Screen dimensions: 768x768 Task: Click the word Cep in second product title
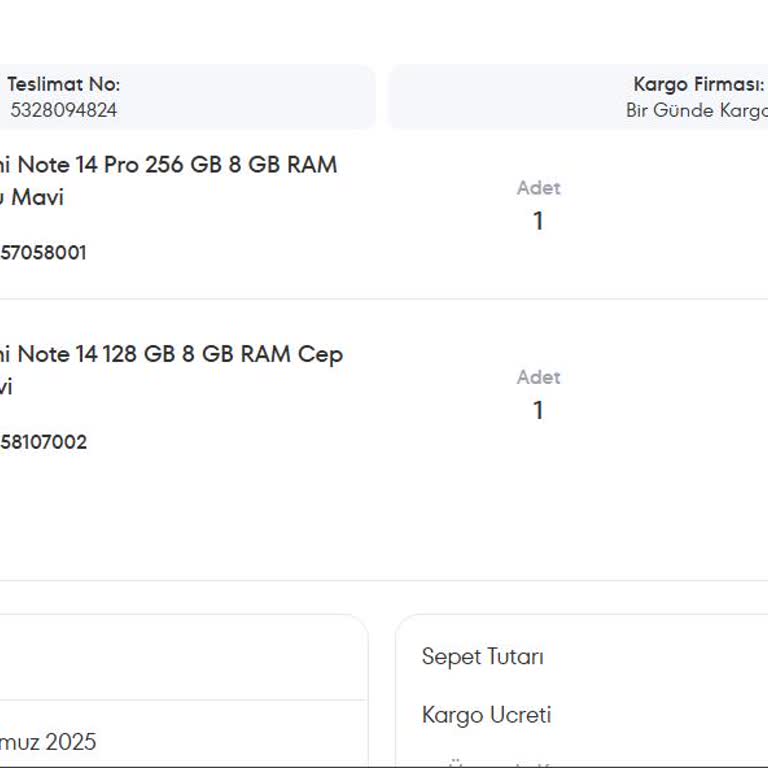[320, 354]
